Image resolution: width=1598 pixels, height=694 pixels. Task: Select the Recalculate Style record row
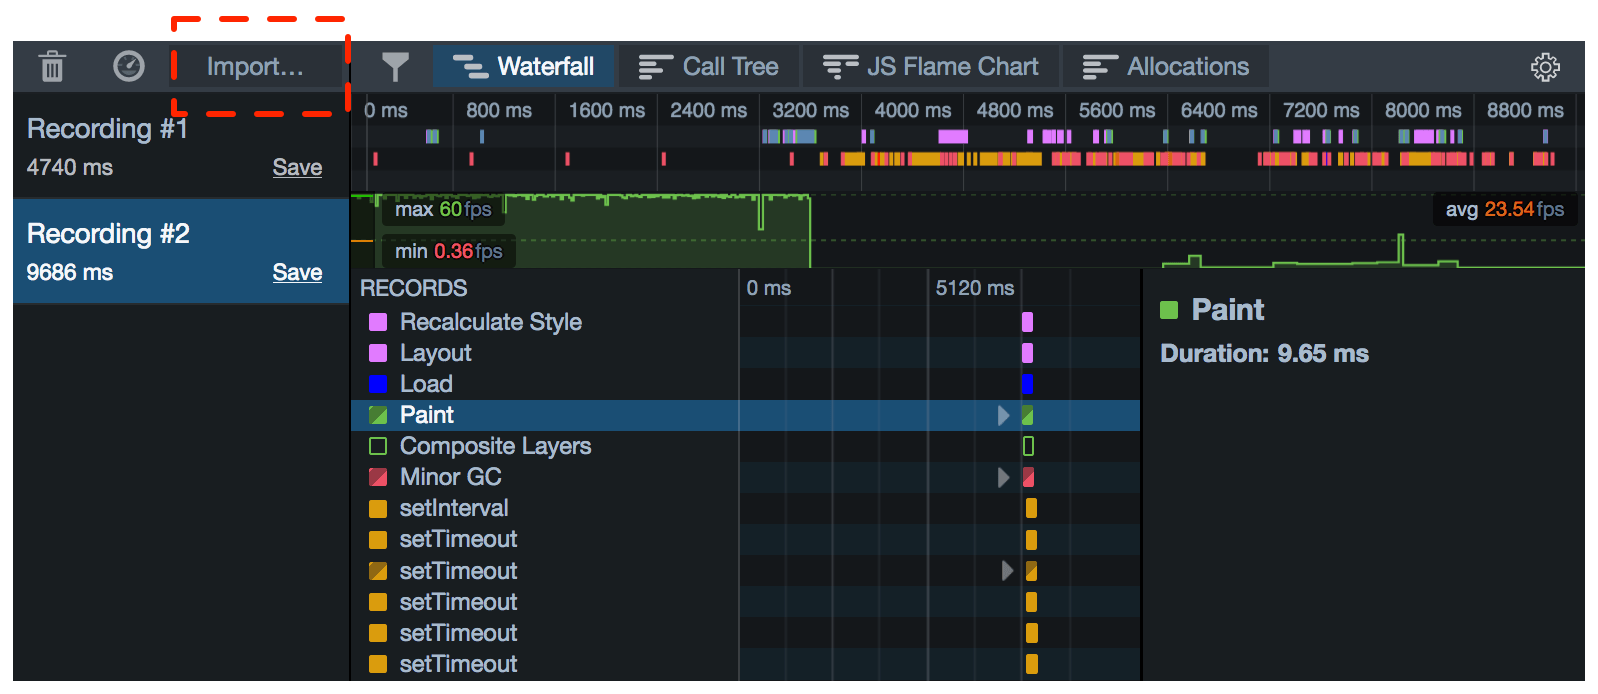click(x=490, y=322)
